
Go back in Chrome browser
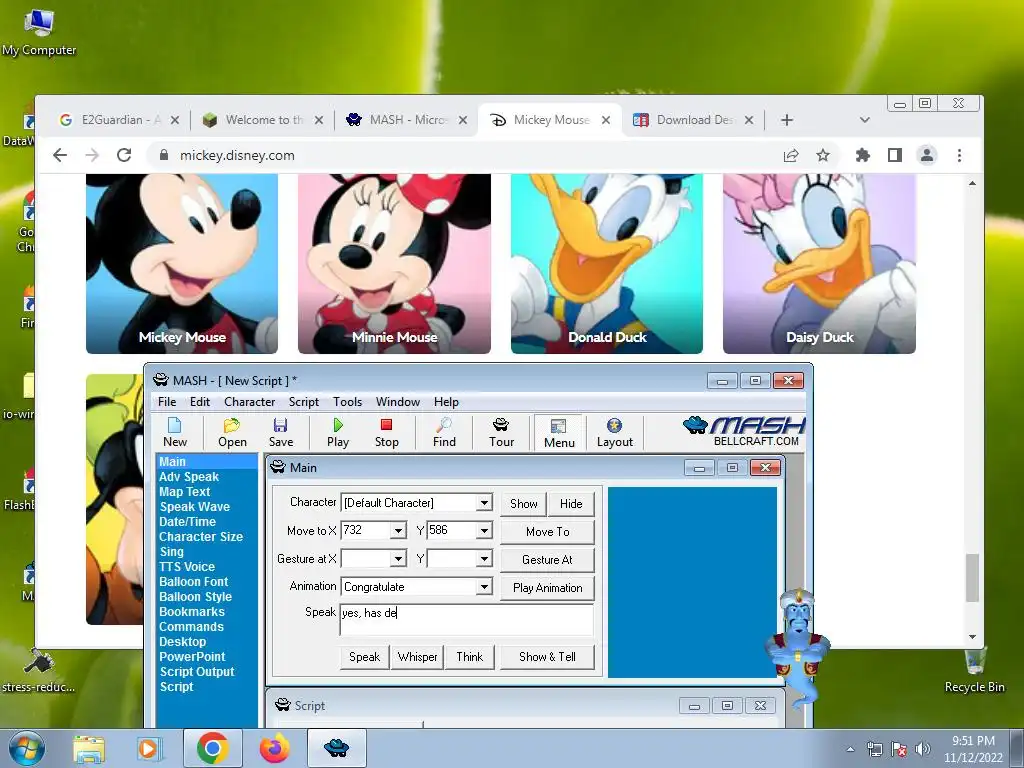click(x=59, y=155)
